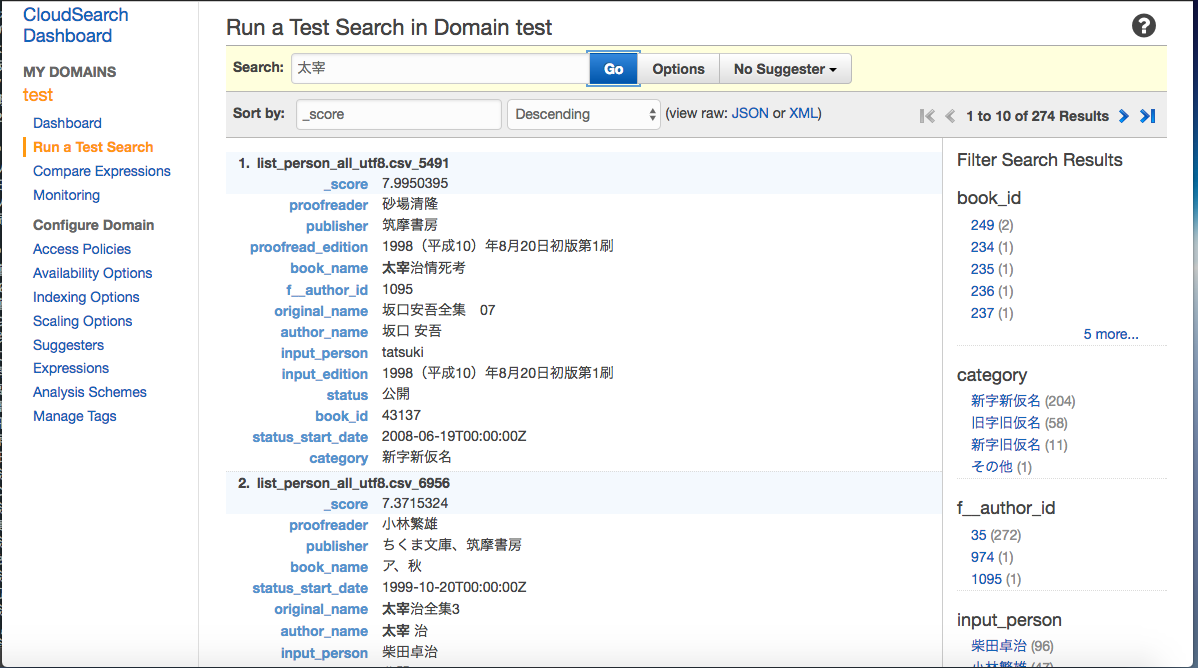1198x668 pixels.
Task: Click the score value 7.9950395
Action: click(x=415, y=183)
